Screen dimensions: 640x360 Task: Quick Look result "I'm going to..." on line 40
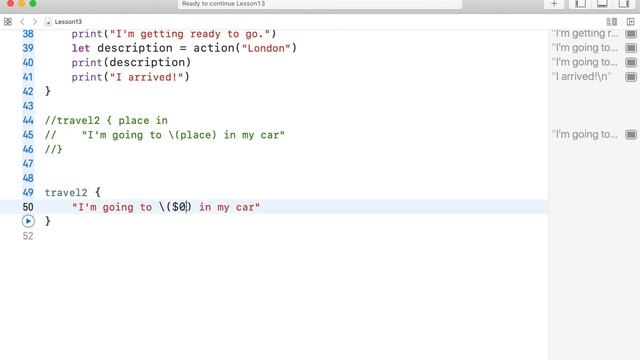tap(631, 62)
